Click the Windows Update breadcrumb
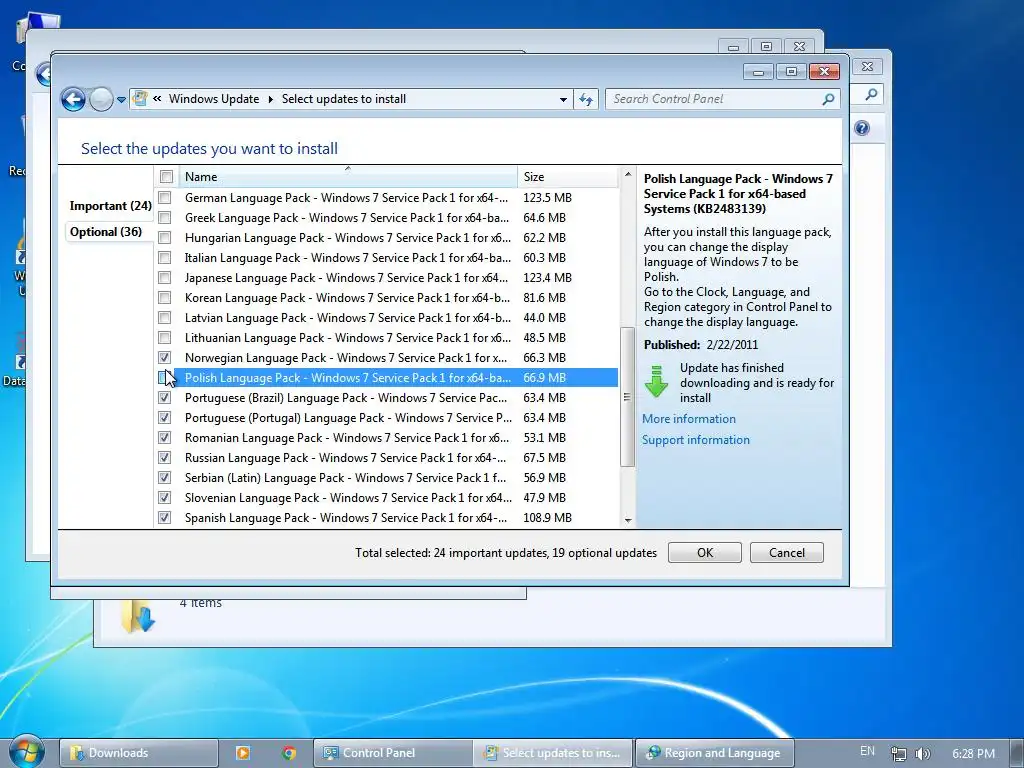 [214, 99]
